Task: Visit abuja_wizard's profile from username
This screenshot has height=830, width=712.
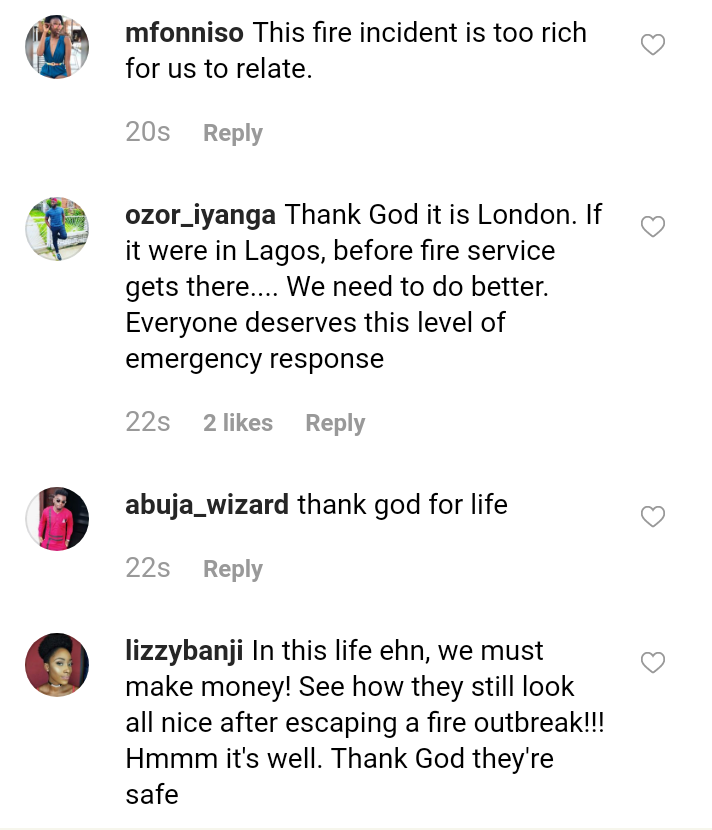Action: [x=207, y=504]
